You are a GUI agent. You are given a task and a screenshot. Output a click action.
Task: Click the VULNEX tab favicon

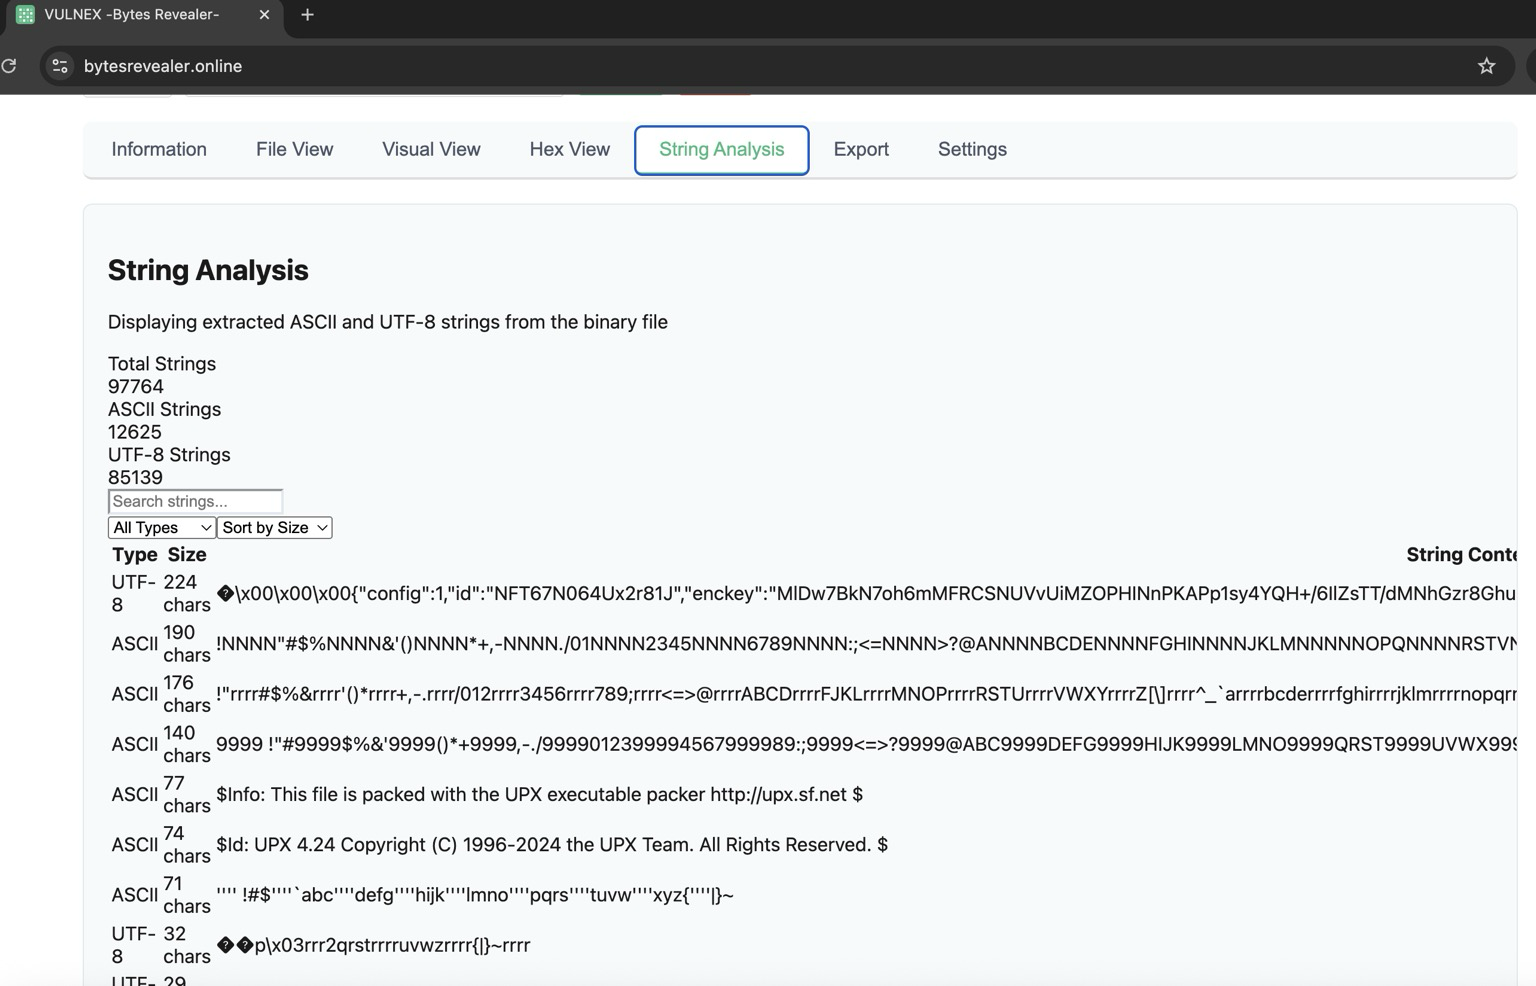(x=25, y=15)
